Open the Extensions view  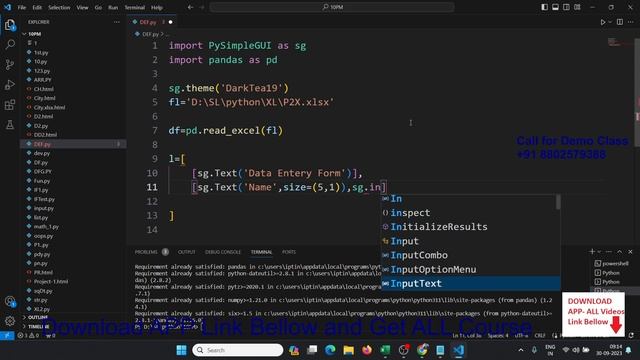(x=10, y=104)
